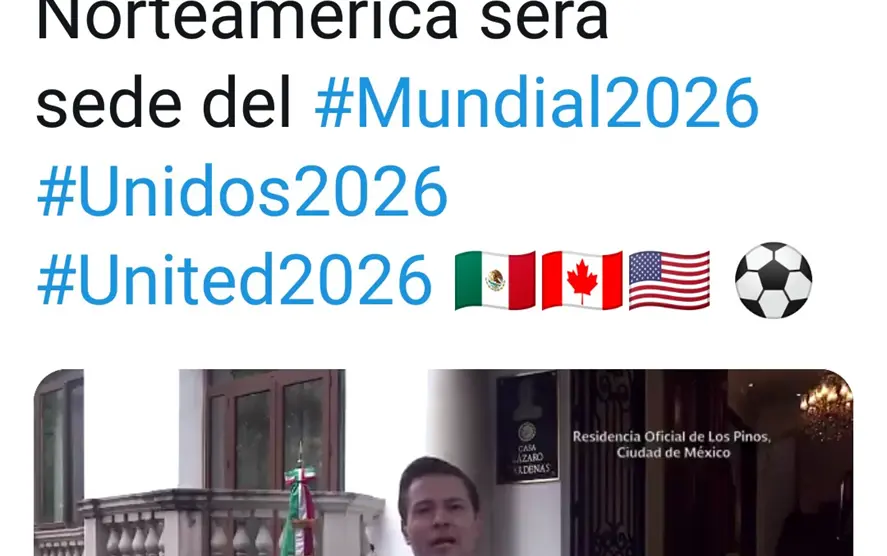
Task: Open the #Mundial2026 hashtag
Action: (536, 102)
